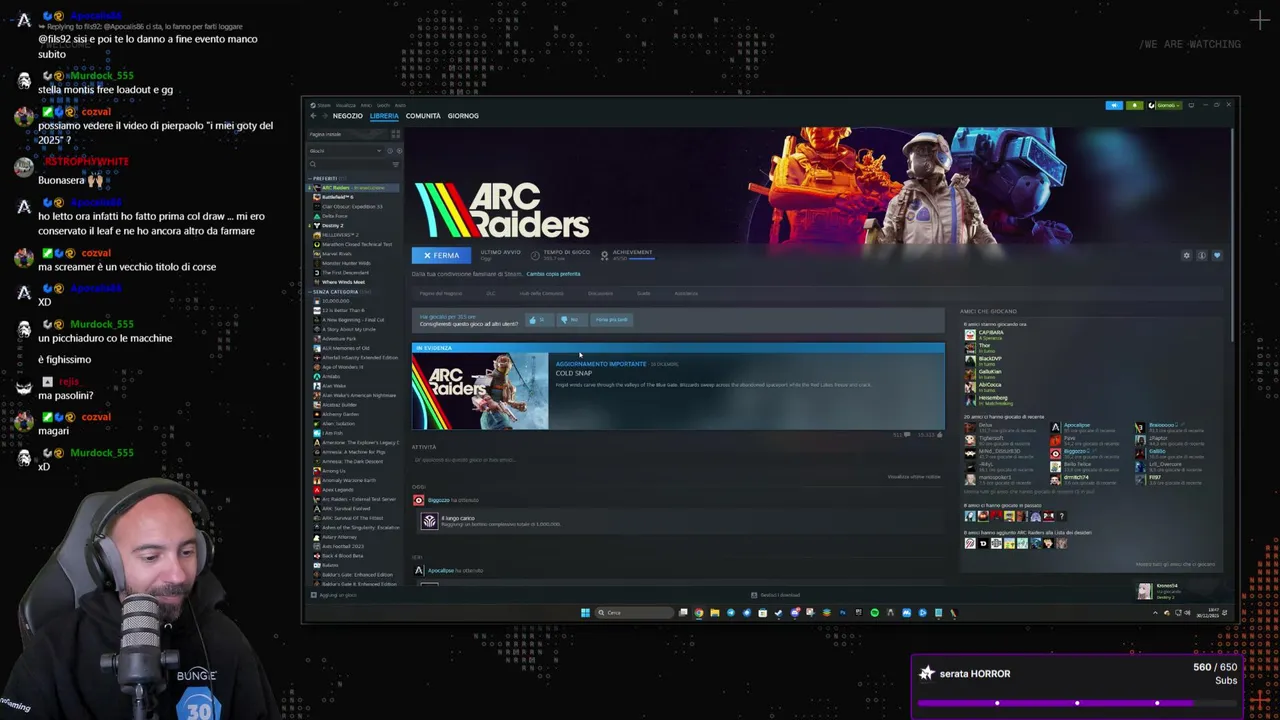1280x720 pixels.
Task: Open the Steam menu in menu bar
Action: [x=320, y=105]
